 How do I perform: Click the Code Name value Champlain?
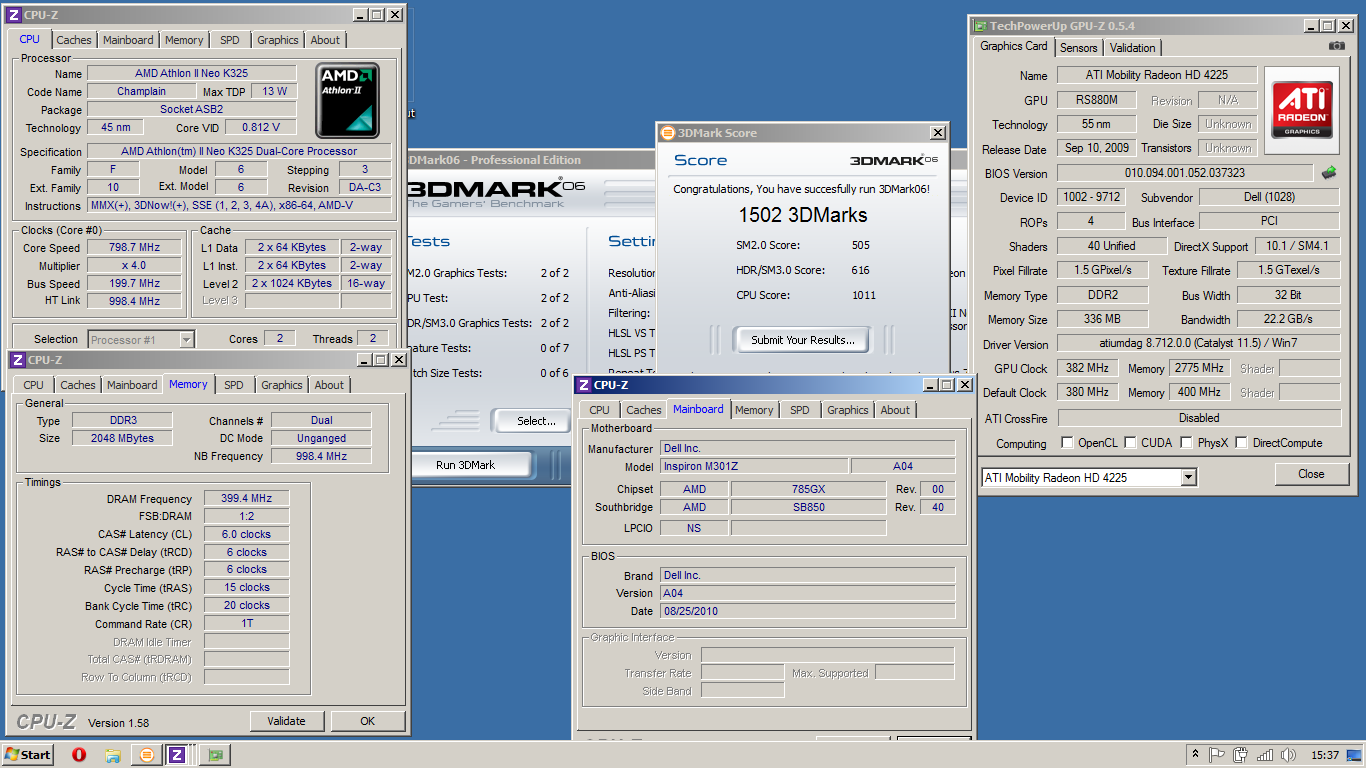(141, 92)
